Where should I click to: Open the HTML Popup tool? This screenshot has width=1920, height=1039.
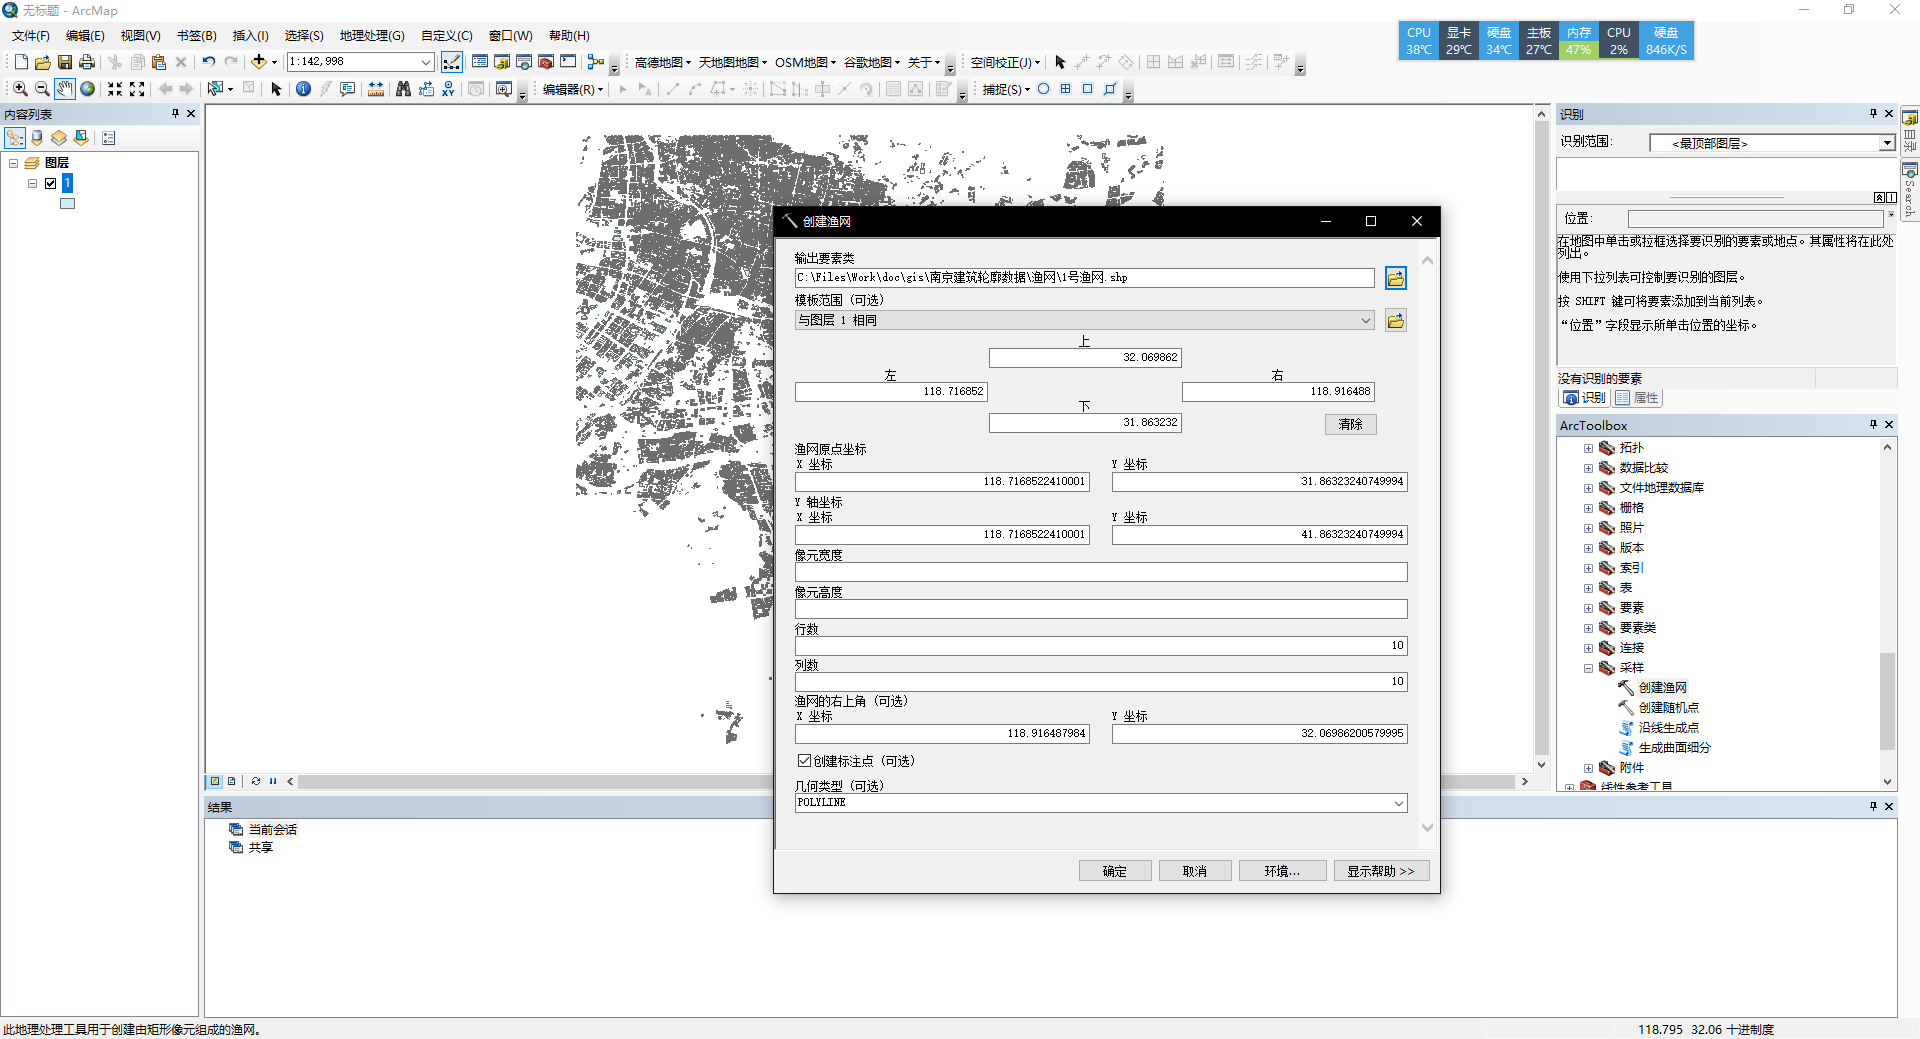coord(347,89)
